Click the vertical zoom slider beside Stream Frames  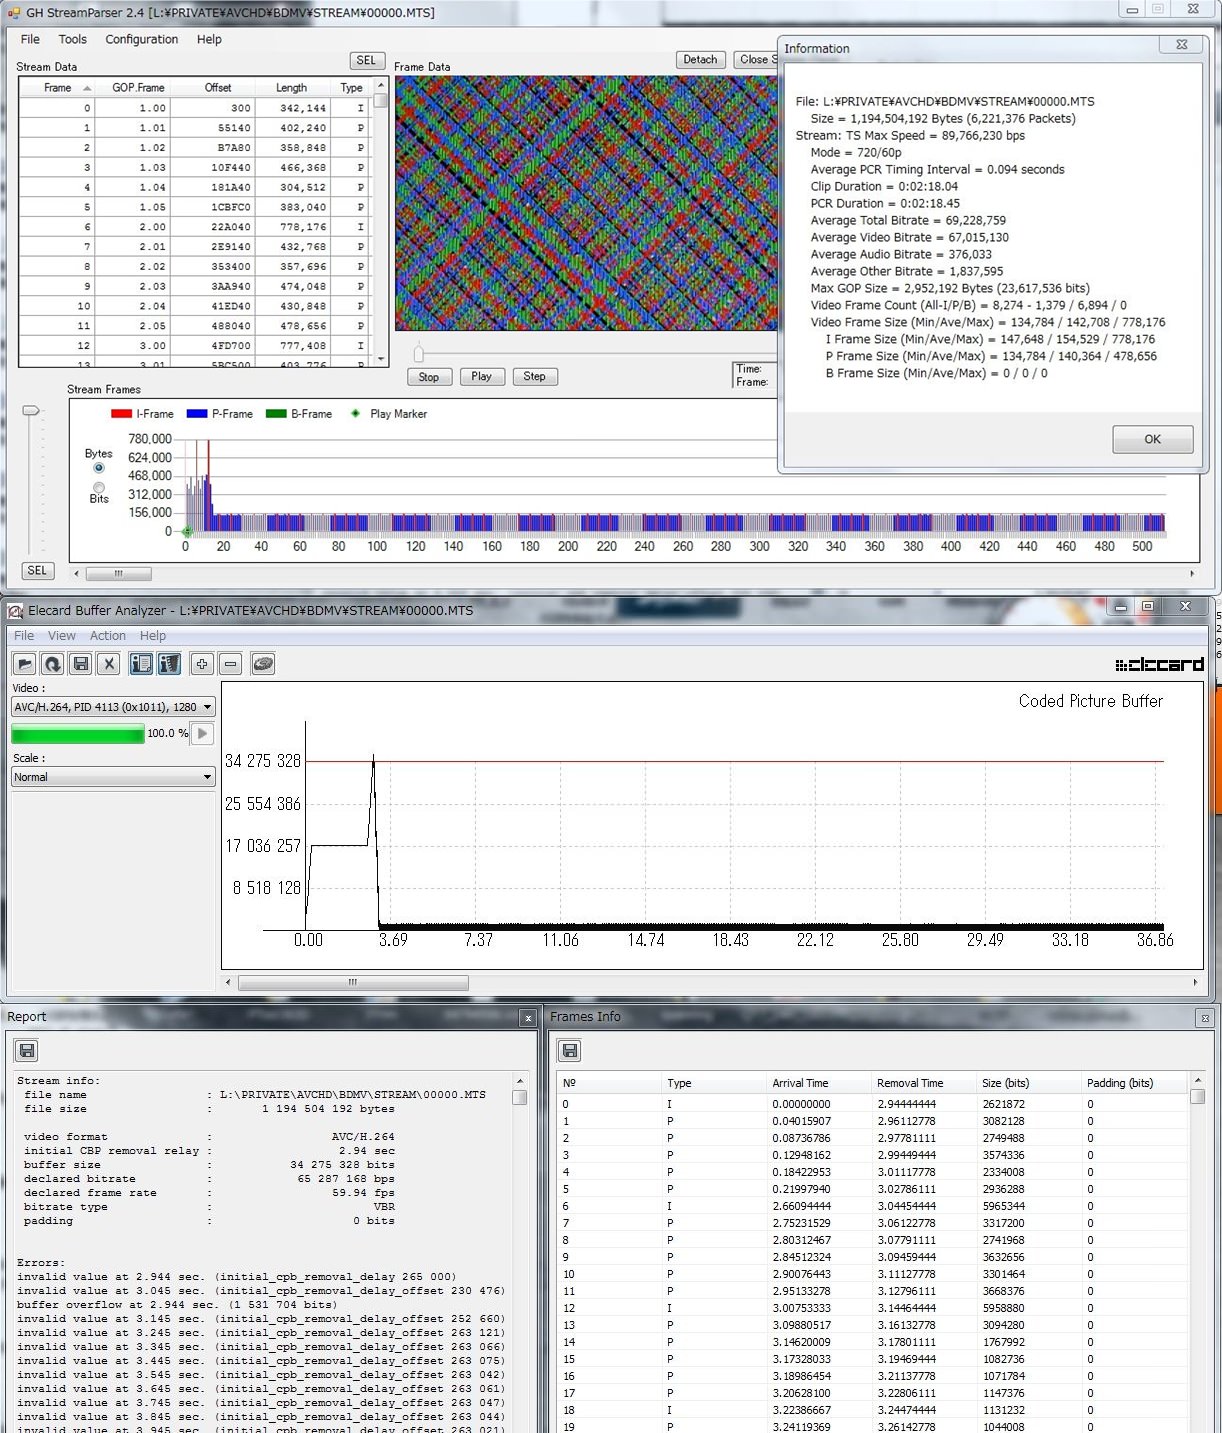point(31,411)
